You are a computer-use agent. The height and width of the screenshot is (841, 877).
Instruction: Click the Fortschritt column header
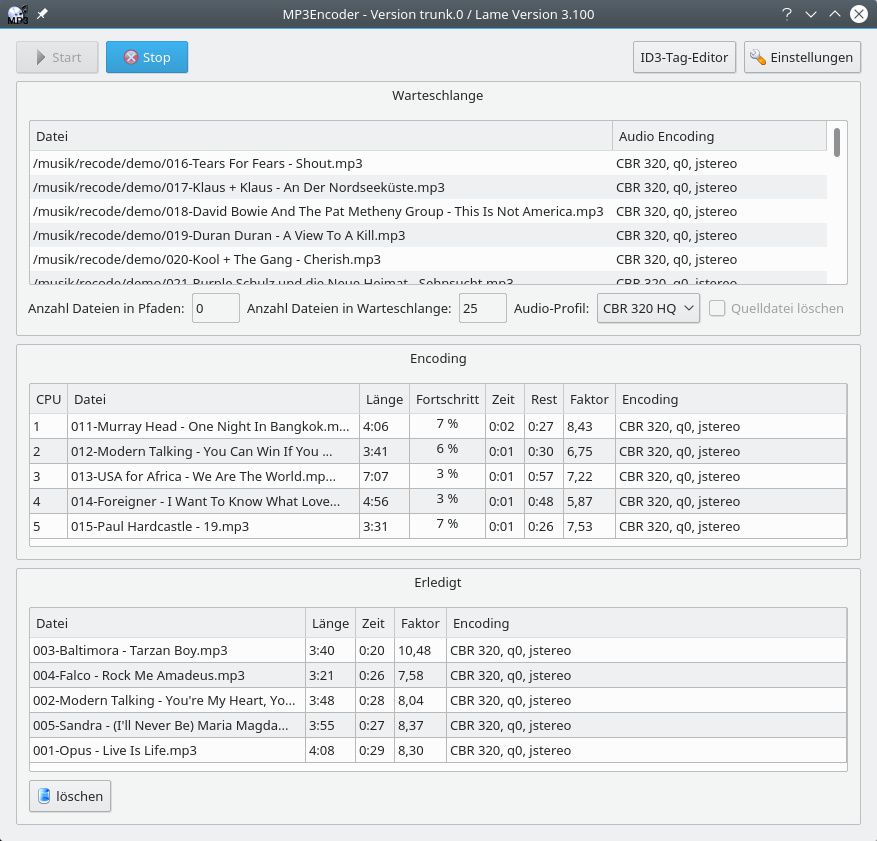click(447, 399)
